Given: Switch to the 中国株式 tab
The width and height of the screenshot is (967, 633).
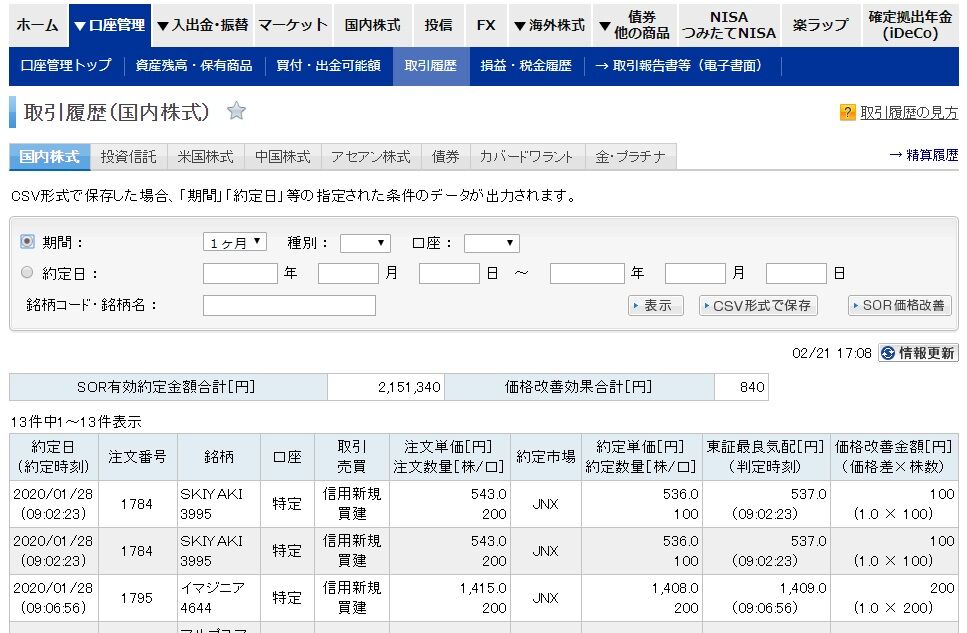Looking at the screenshot, I should [282, 157].
